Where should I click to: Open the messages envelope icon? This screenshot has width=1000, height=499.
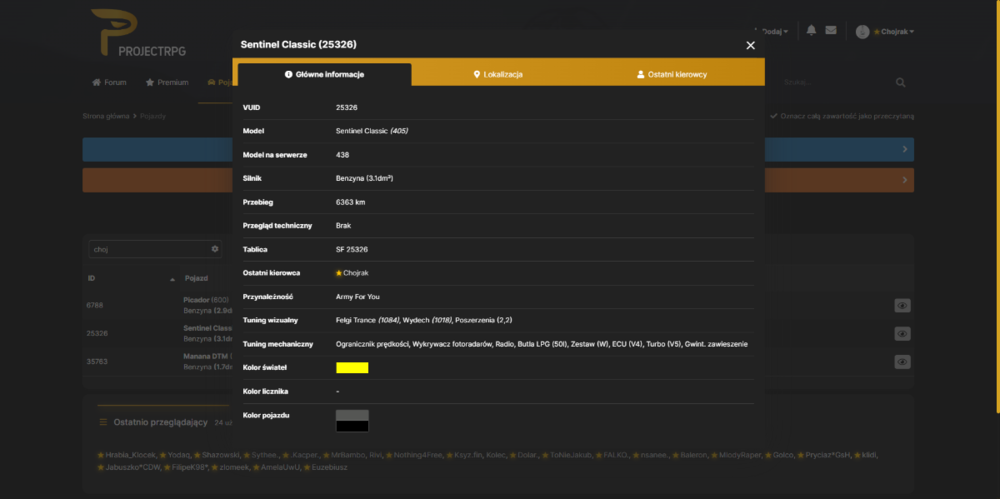(830, 30)
